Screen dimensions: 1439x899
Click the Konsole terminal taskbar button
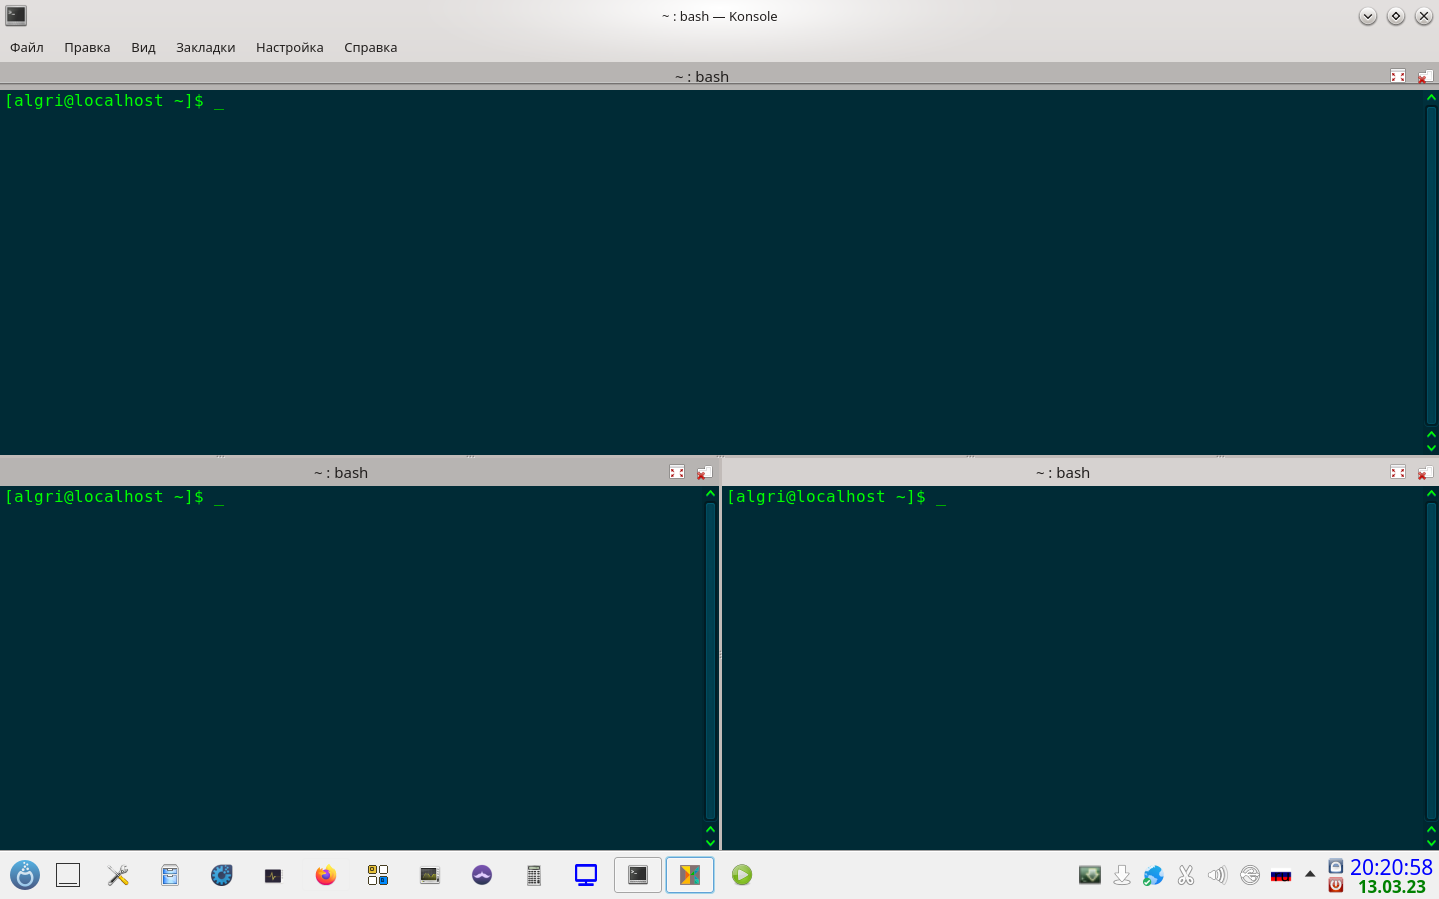[x=638, y=875]
